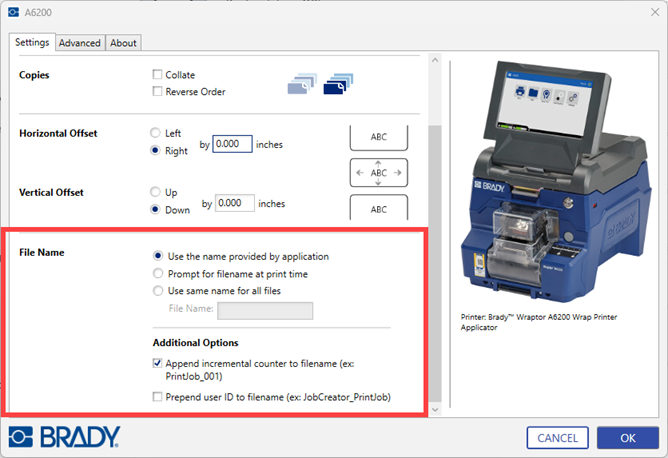Uncheck Append incremental counter to filename
The image size is (668, 458).
coord(157,363)
